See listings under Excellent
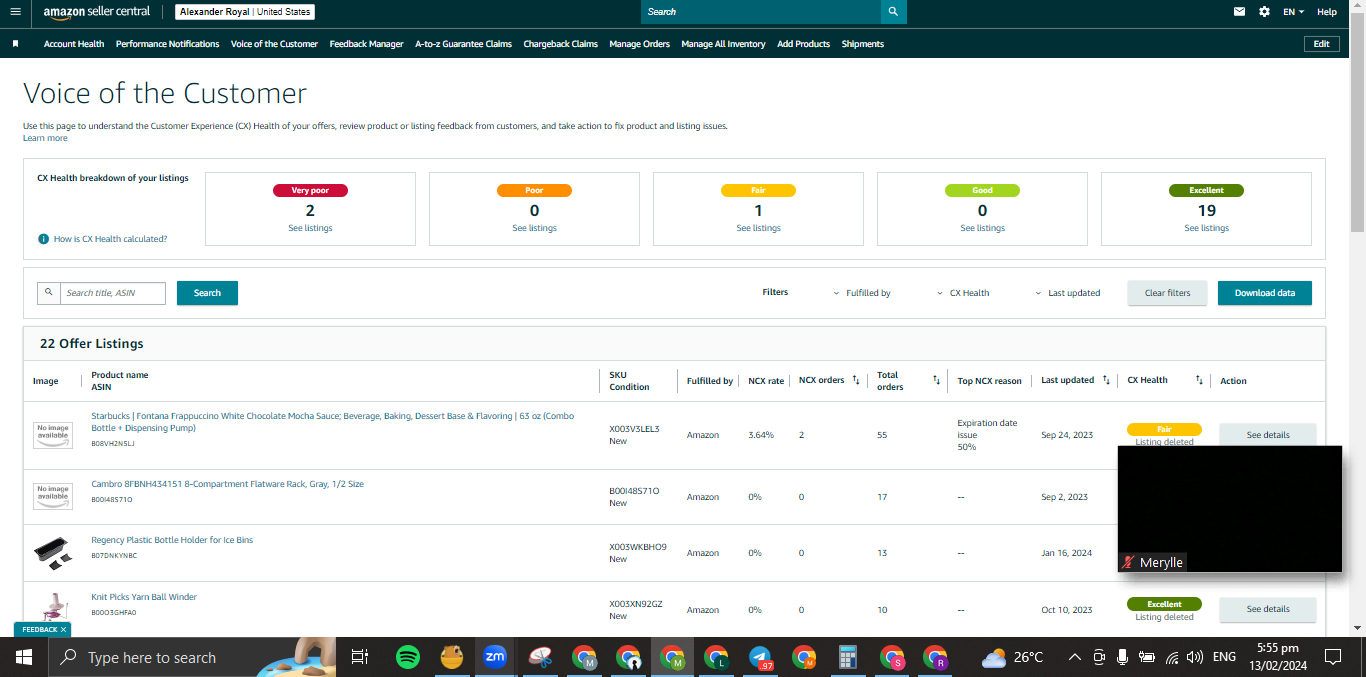Screen dimensions: 1366x677 [1206, 228]
